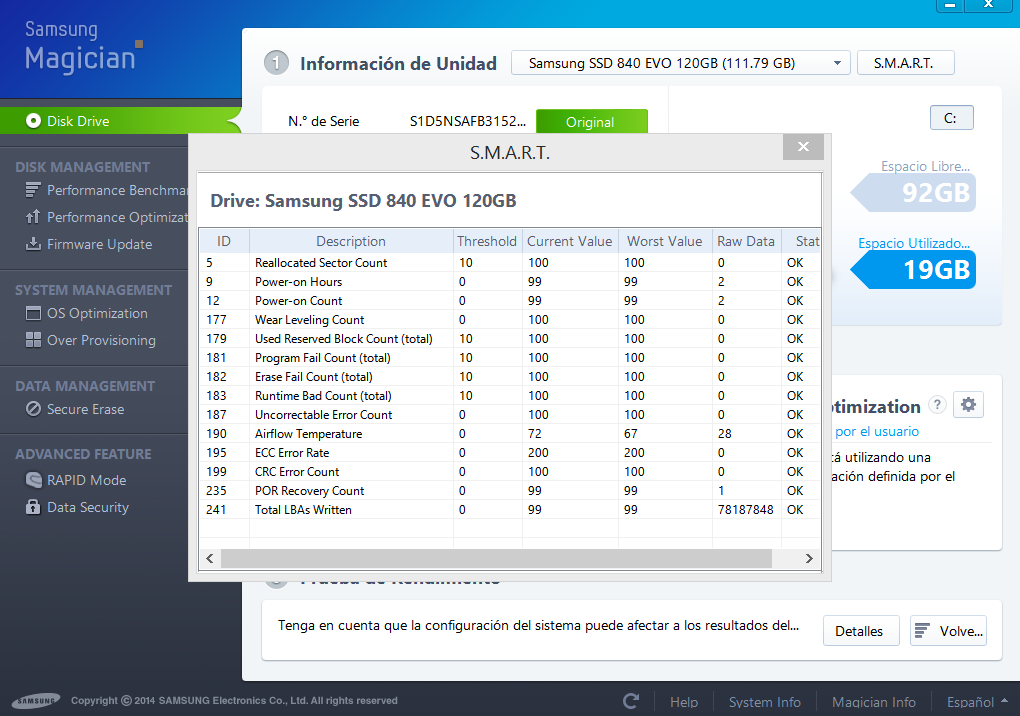Click the S.M.A.R.T. button

coord(906,63)
